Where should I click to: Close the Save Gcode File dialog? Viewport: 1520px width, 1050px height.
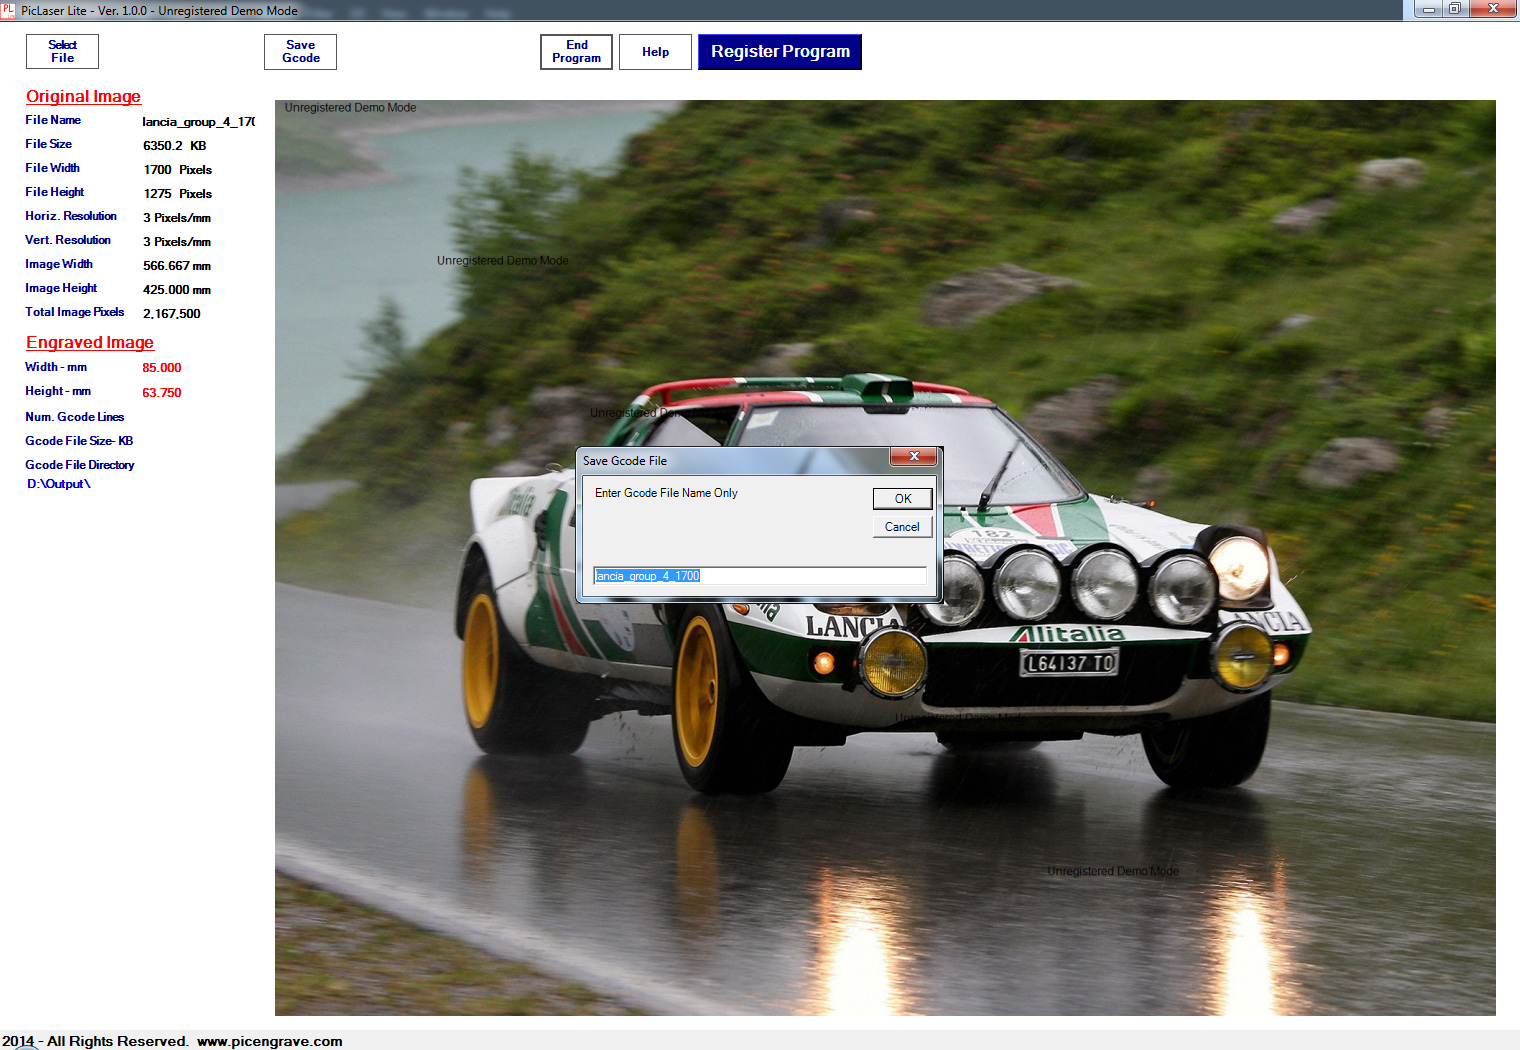(x=913, y=456)
